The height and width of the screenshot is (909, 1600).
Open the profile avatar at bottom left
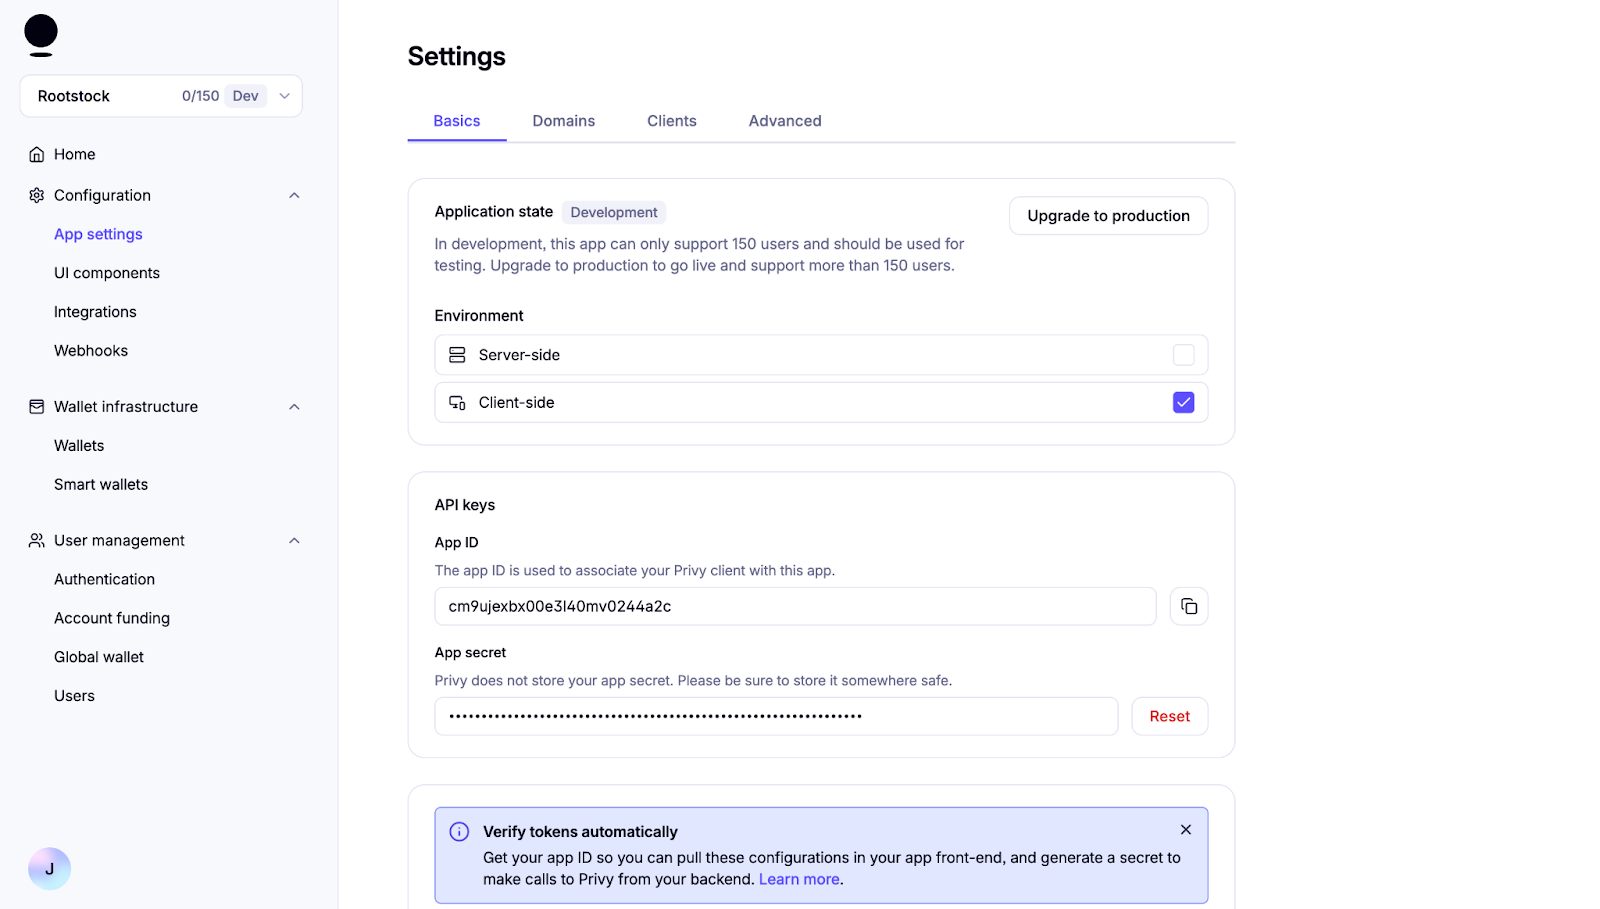[x=49, y=868]
